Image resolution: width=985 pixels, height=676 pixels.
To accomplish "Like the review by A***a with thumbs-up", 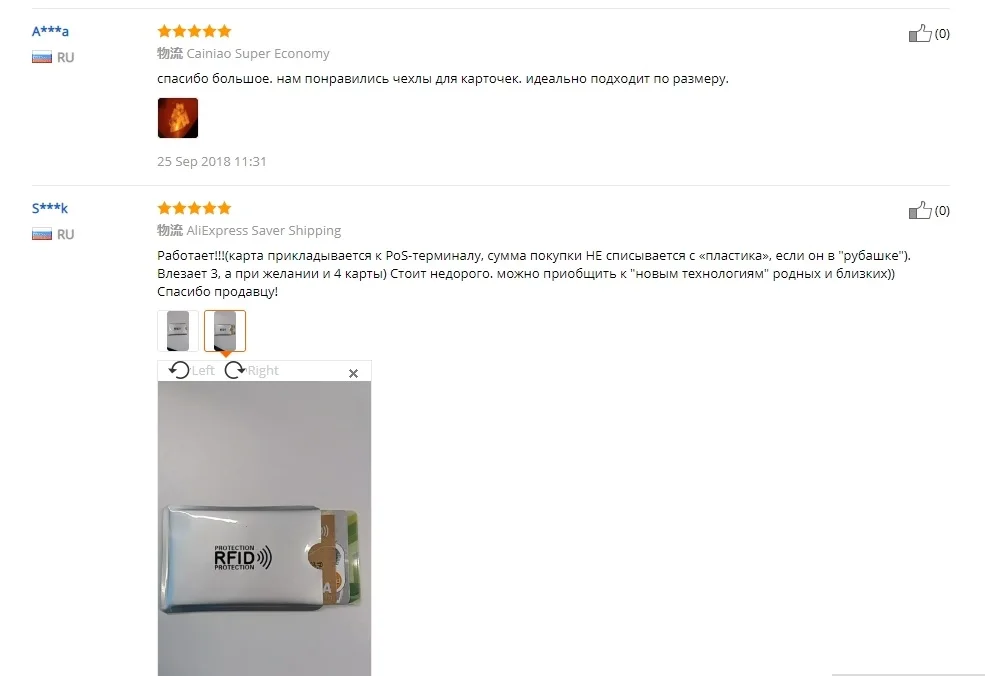I will click(x=920, y=33).
